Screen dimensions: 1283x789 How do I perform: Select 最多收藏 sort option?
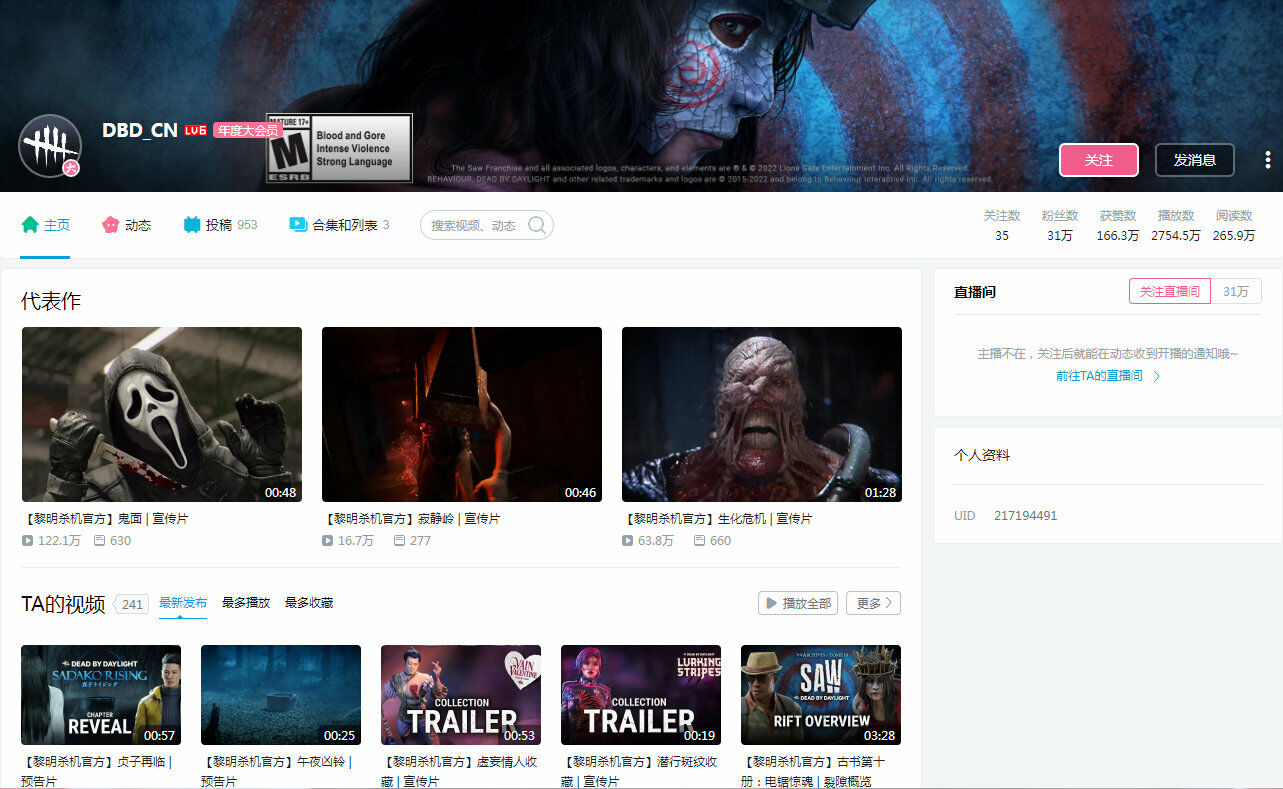click(x=309, y=603)
